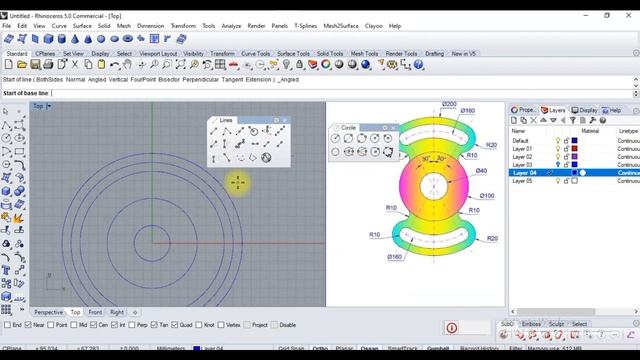The width and height of the screenshot is (640, 360).
Task: Toggle the Int osnap checkbox
Action: click(x=114, y=325)
